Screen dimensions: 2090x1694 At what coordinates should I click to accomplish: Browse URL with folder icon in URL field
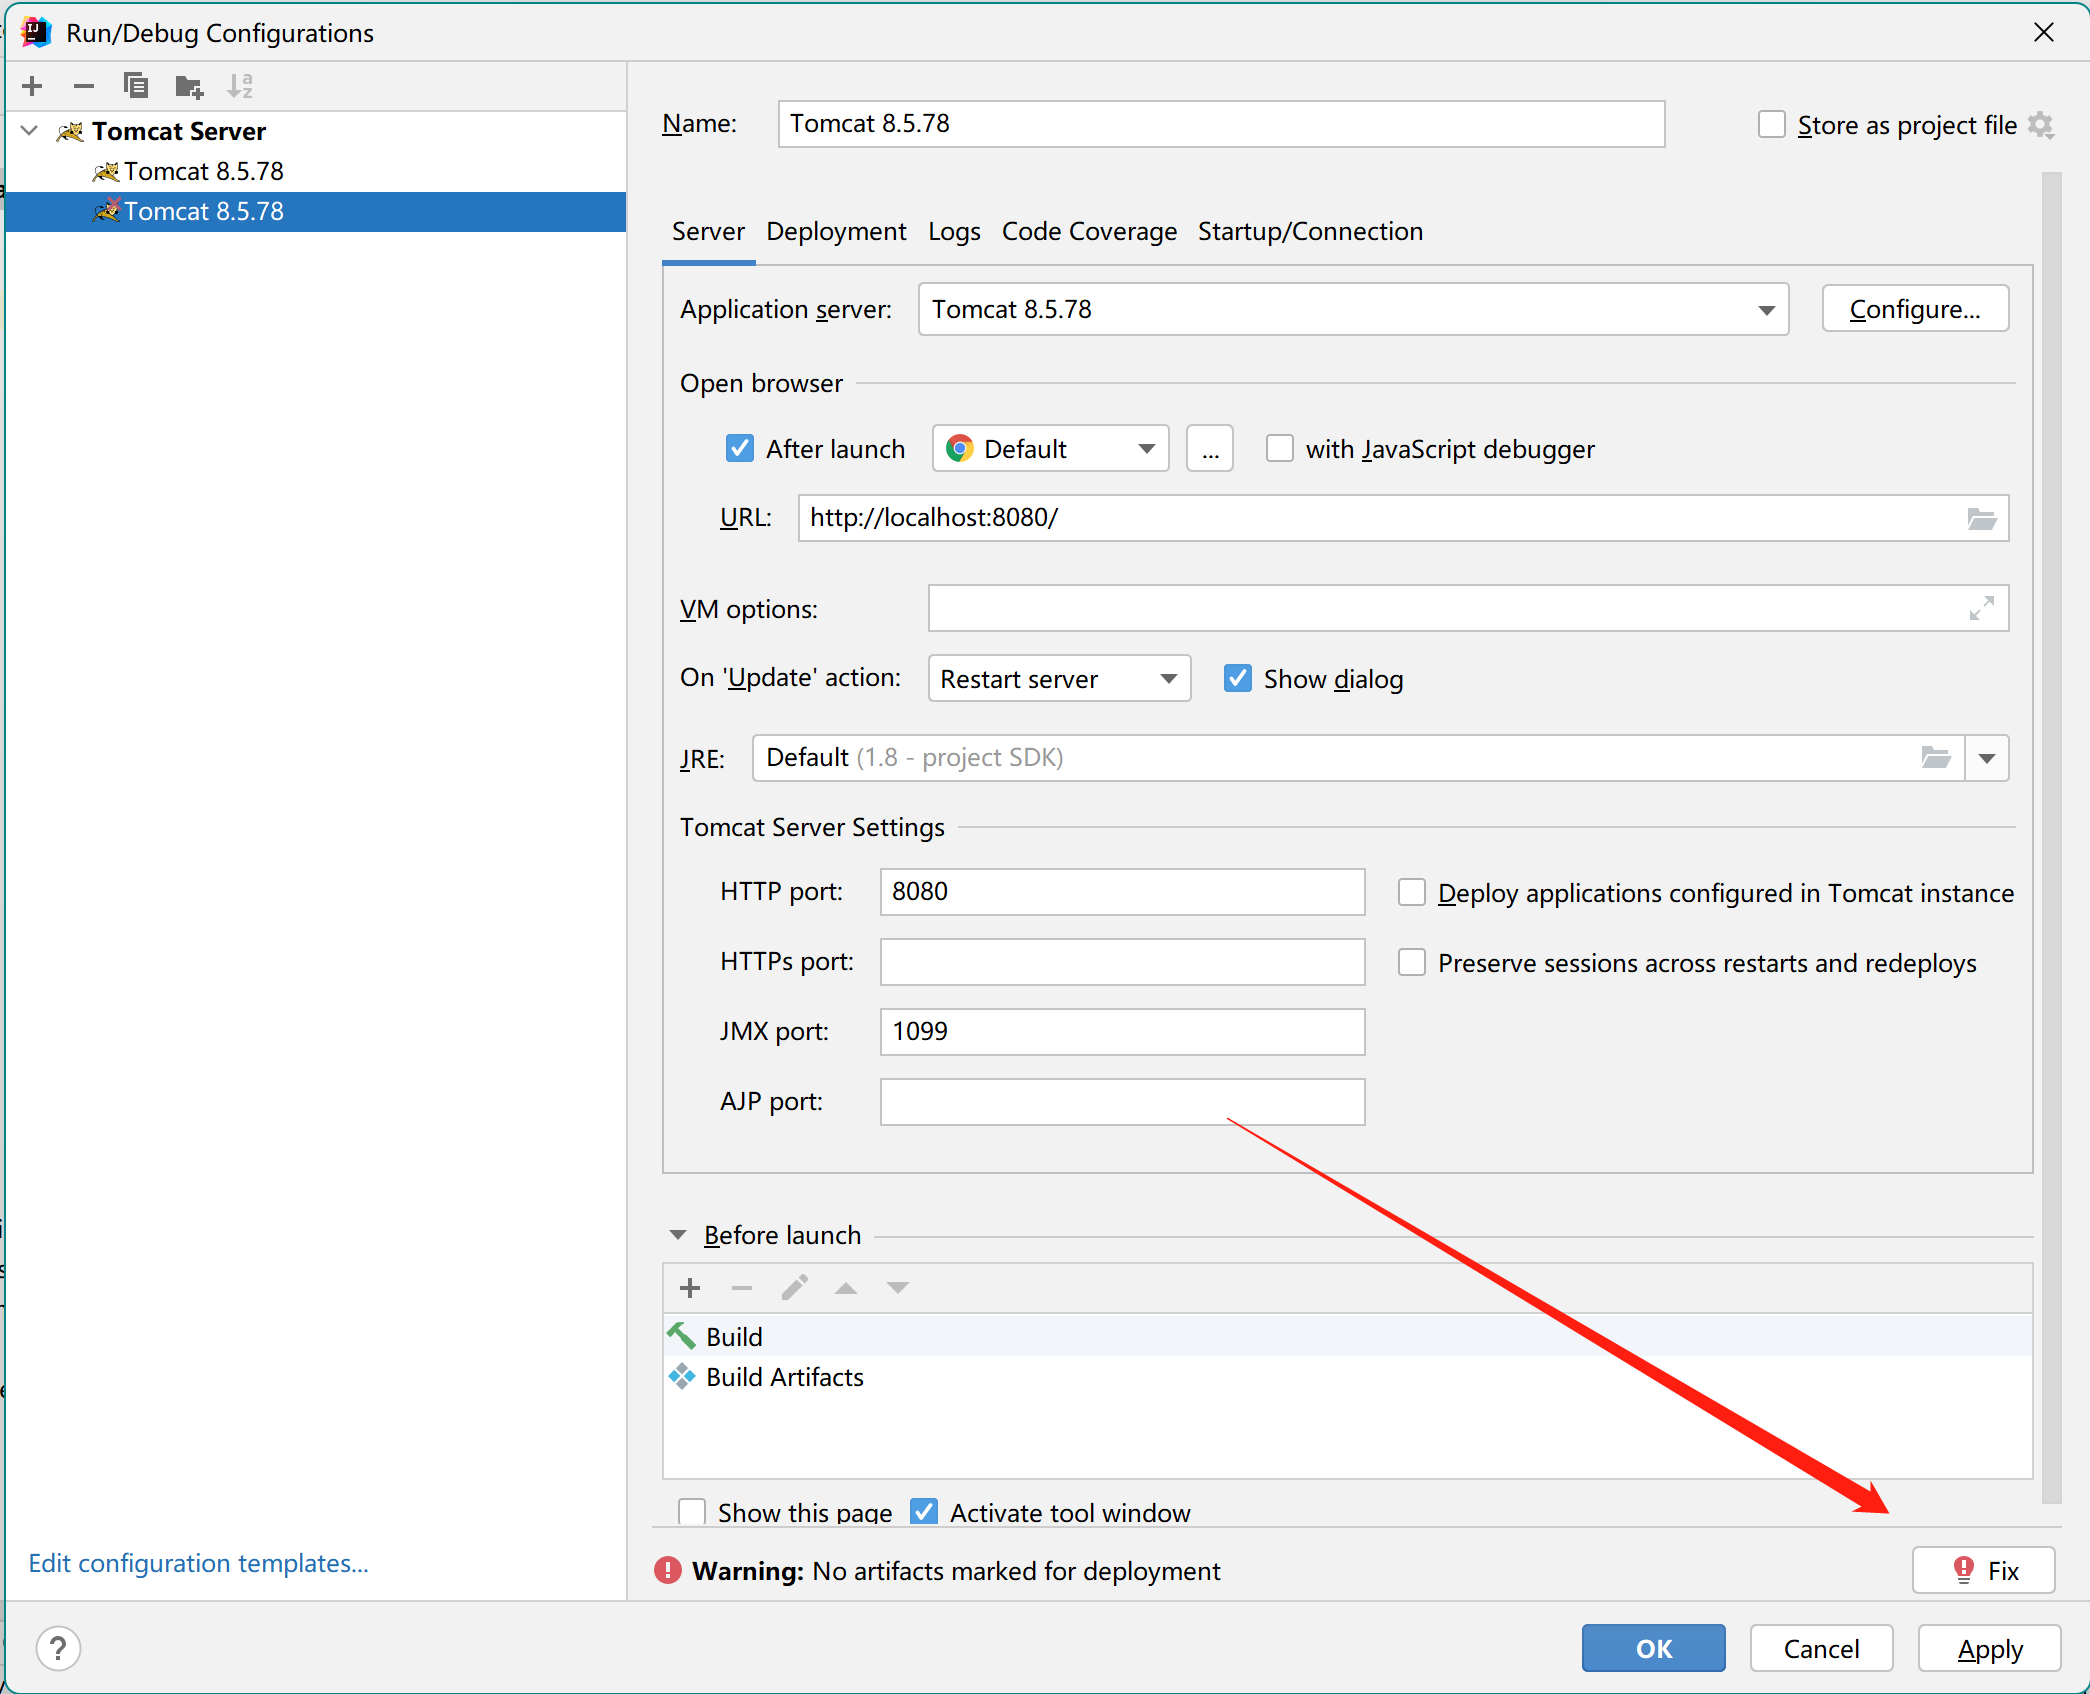tap(1981, 518)
